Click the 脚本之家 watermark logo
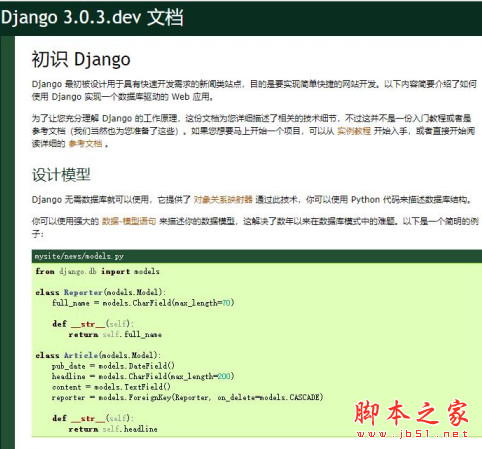The image size is (482, 449). (x=411, y=413)
